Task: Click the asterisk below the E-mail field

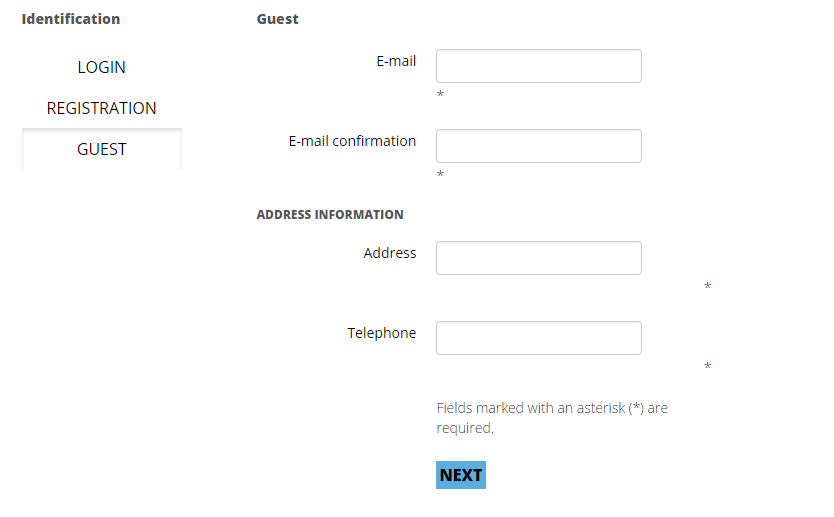Action: [x=440, y=95]
